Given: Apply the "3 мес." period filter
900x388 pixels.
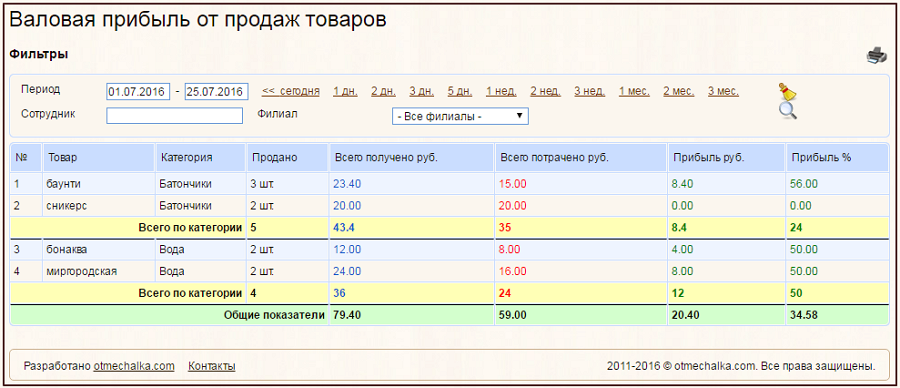Looking at the screenshot, I should coord(723,91).
